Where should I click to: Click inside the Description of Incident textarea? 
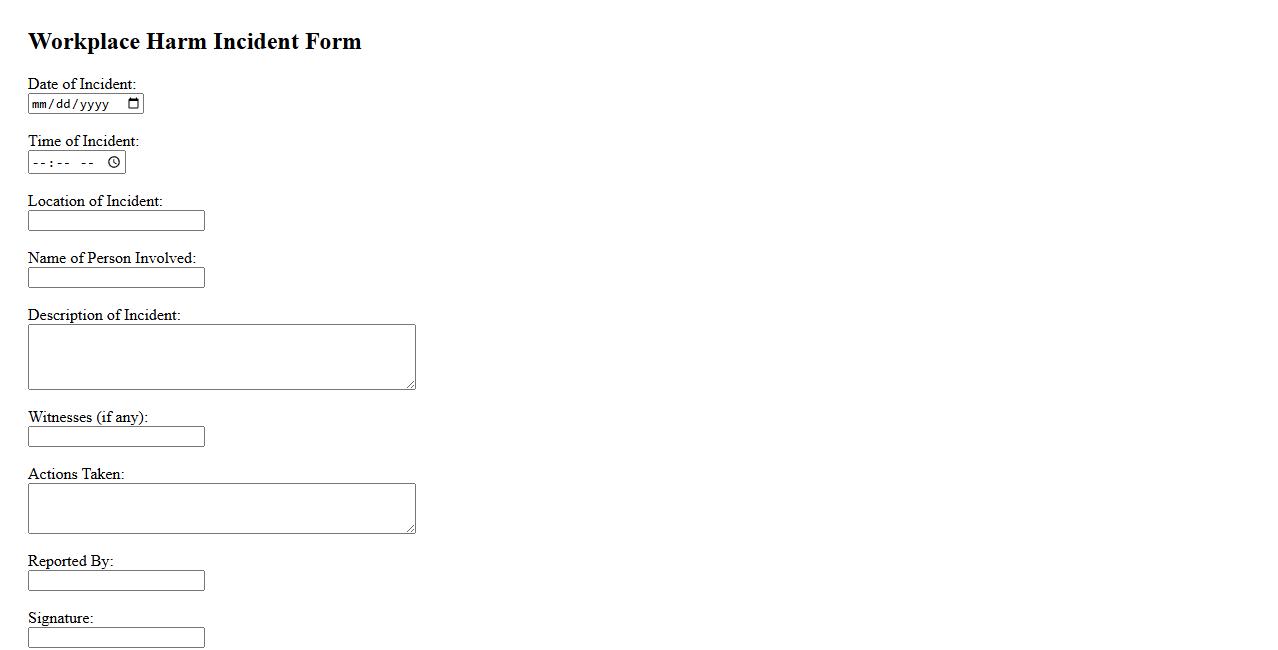[x=221, y=356]
